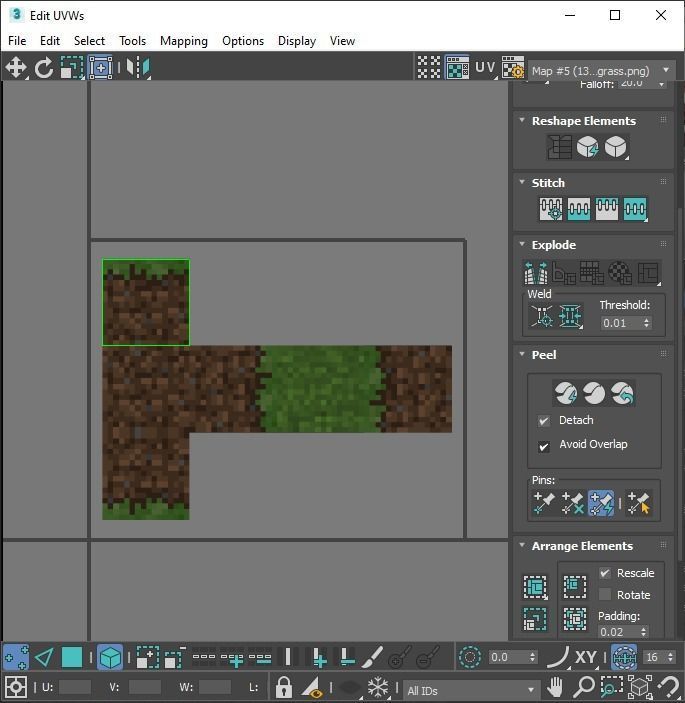Click Flatten custom icon in Explode

[x=648, y=273]
